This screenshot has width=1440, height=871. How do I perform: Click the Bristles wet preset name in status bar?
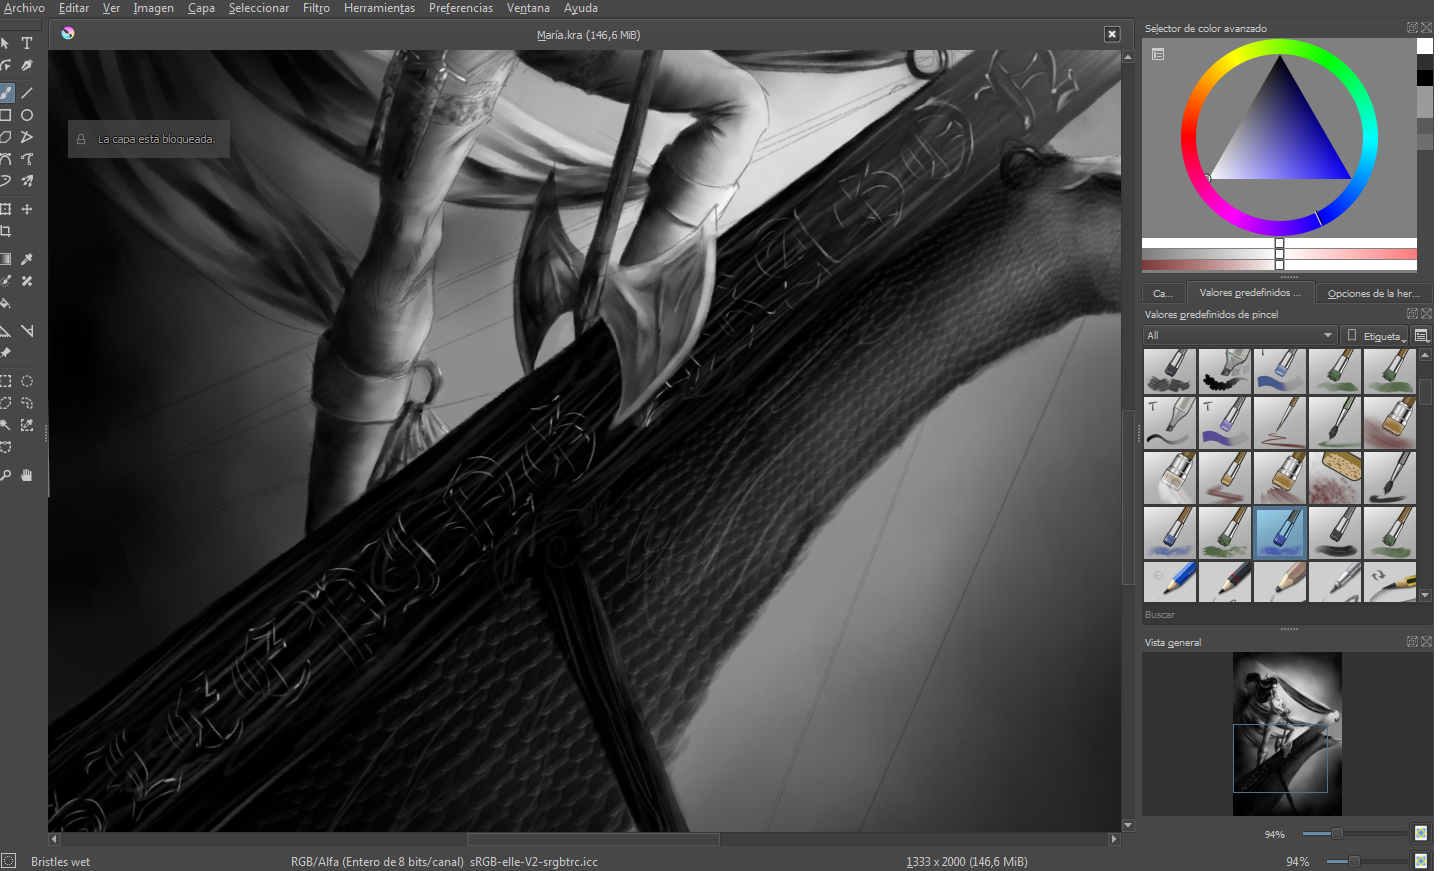tap(60, 861)
